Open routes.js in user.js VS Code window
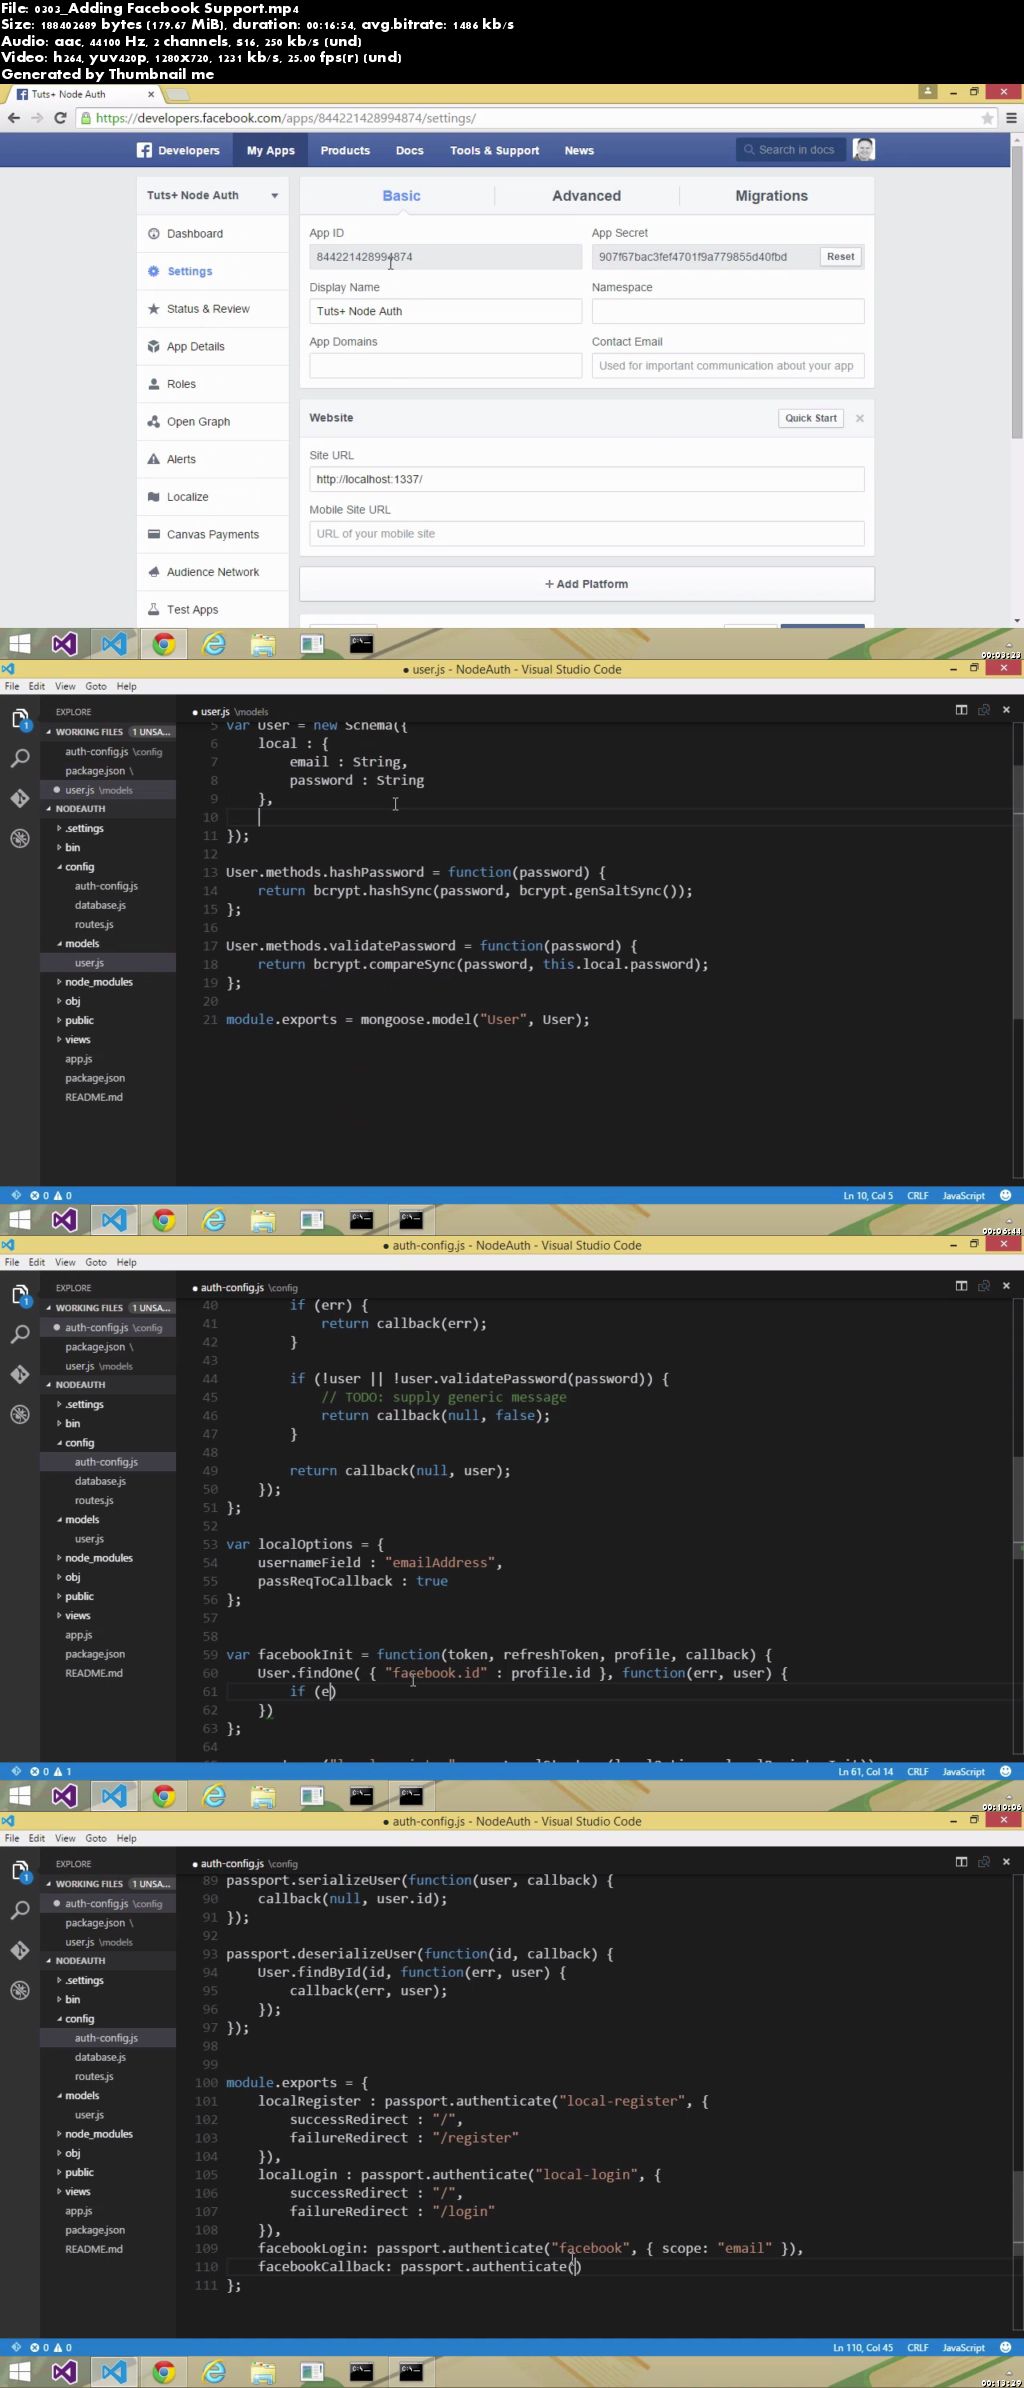Screen dimensions: 1024x2388 [94, 924]
